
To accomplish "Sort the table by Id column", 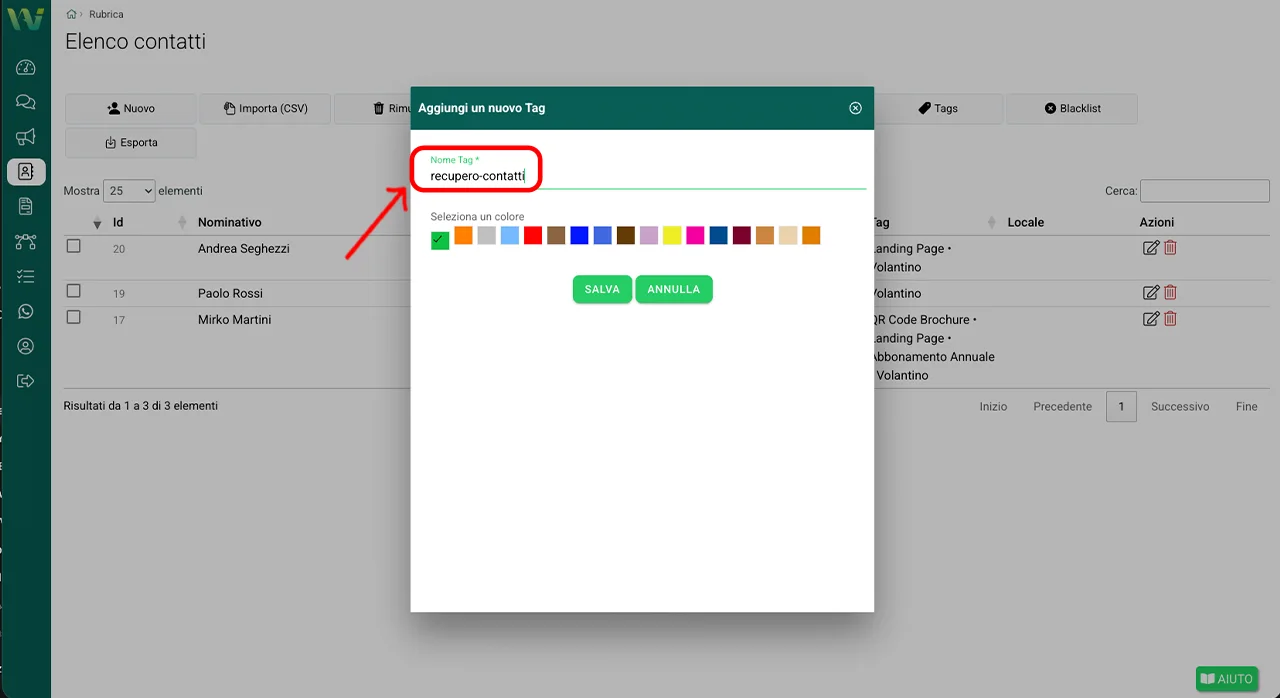I will 118,222.
